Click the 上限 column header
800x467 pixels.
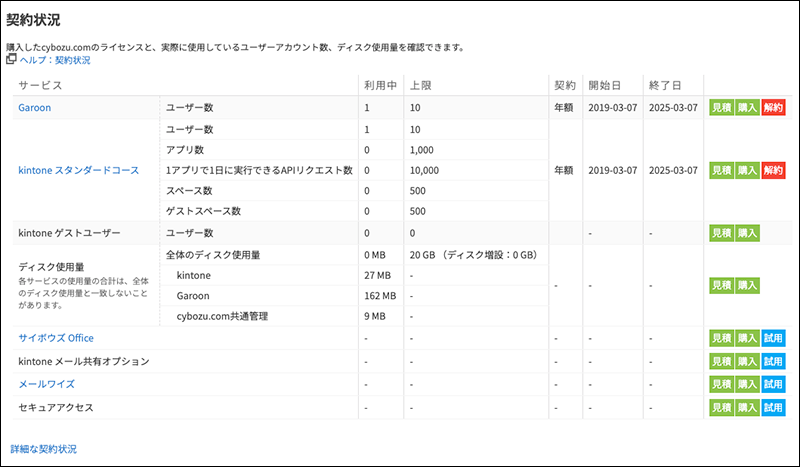point(420,85)
